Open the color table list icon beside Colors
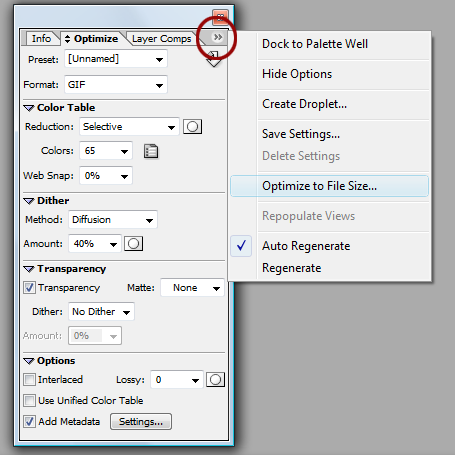 point(151,151)
